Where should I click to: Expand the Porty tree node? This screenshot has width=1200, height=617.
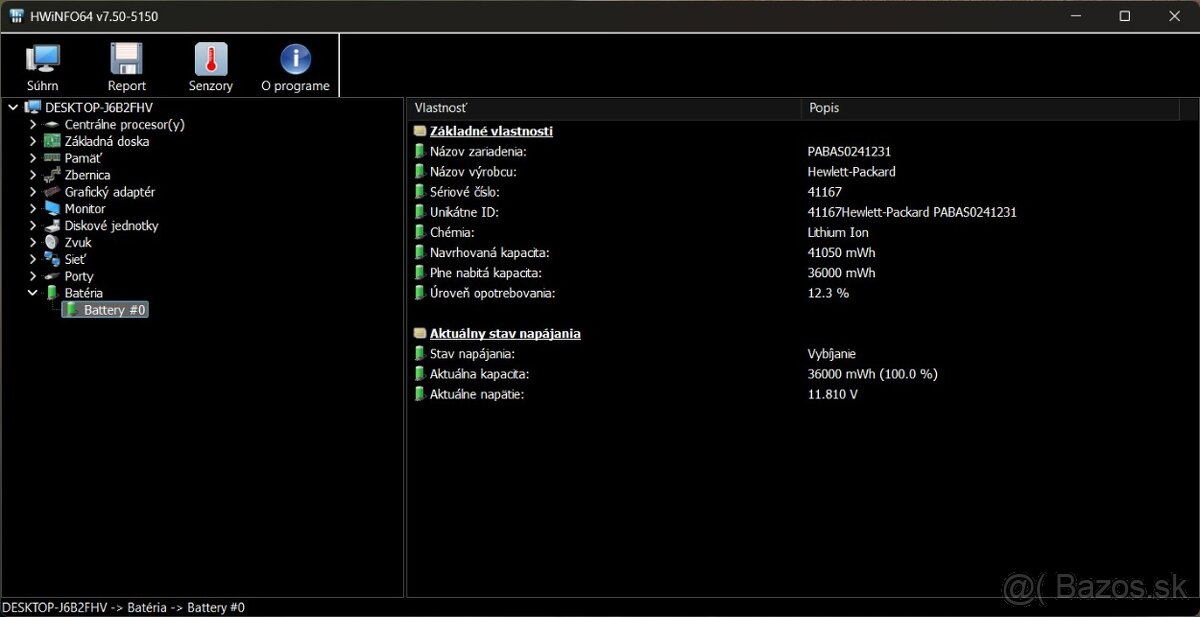(x=33, y=275)
